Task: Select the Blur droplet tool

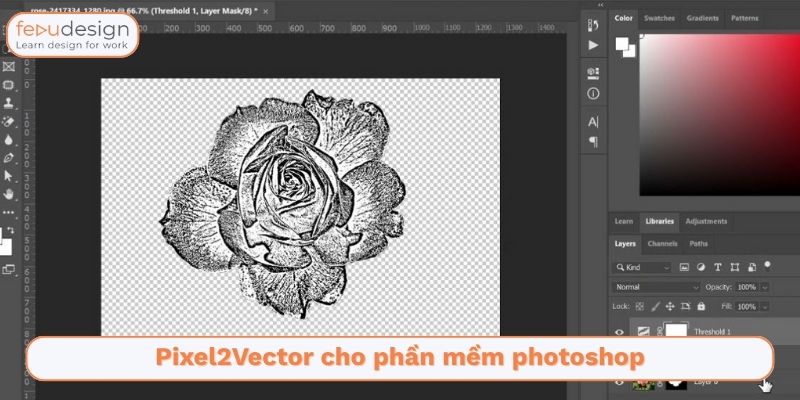Action: 9,140
